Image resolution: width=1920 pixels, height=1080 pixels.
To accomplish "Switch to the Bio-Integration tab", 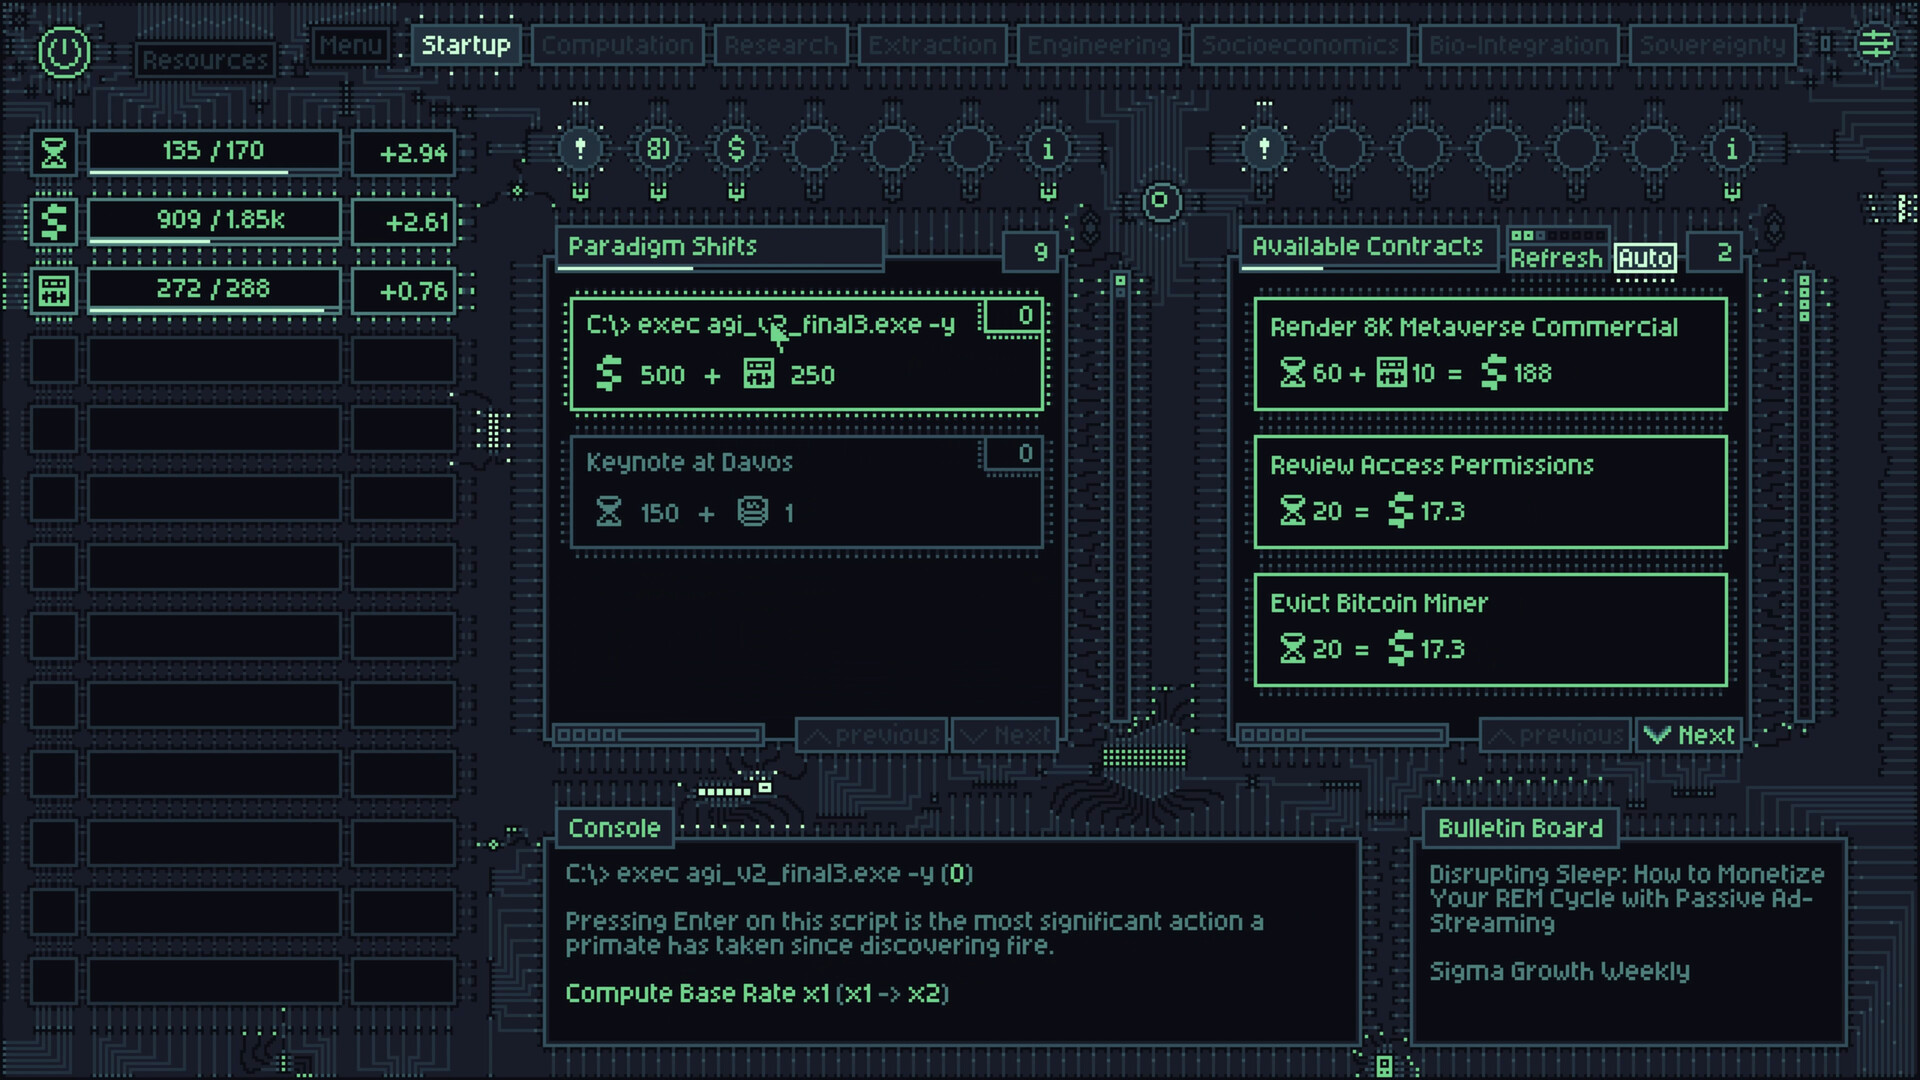I will 1518,45.
